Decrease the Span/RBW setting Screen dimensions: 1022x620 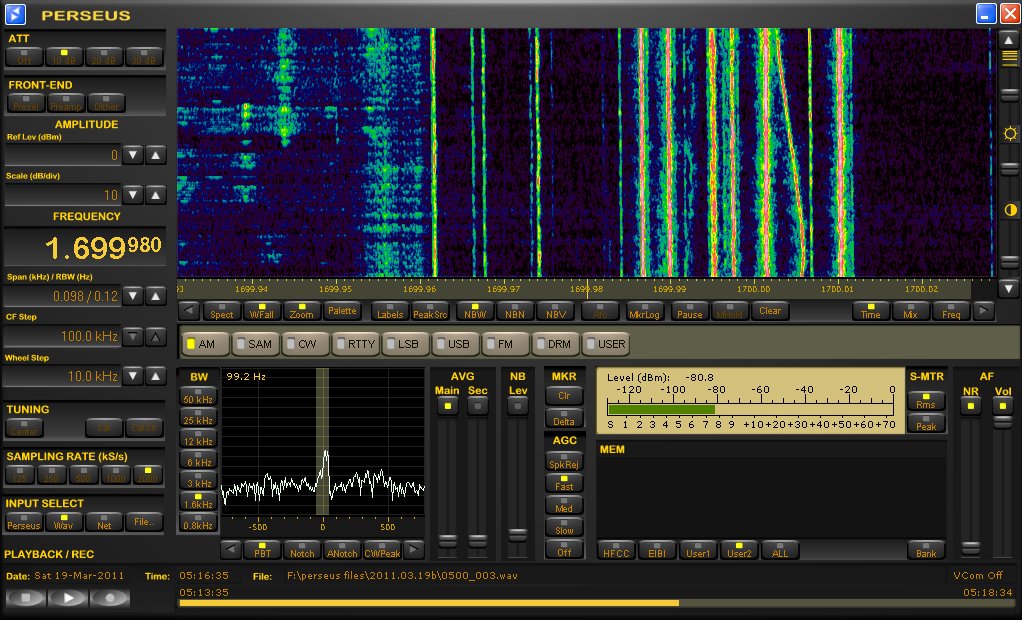(133, 296)
